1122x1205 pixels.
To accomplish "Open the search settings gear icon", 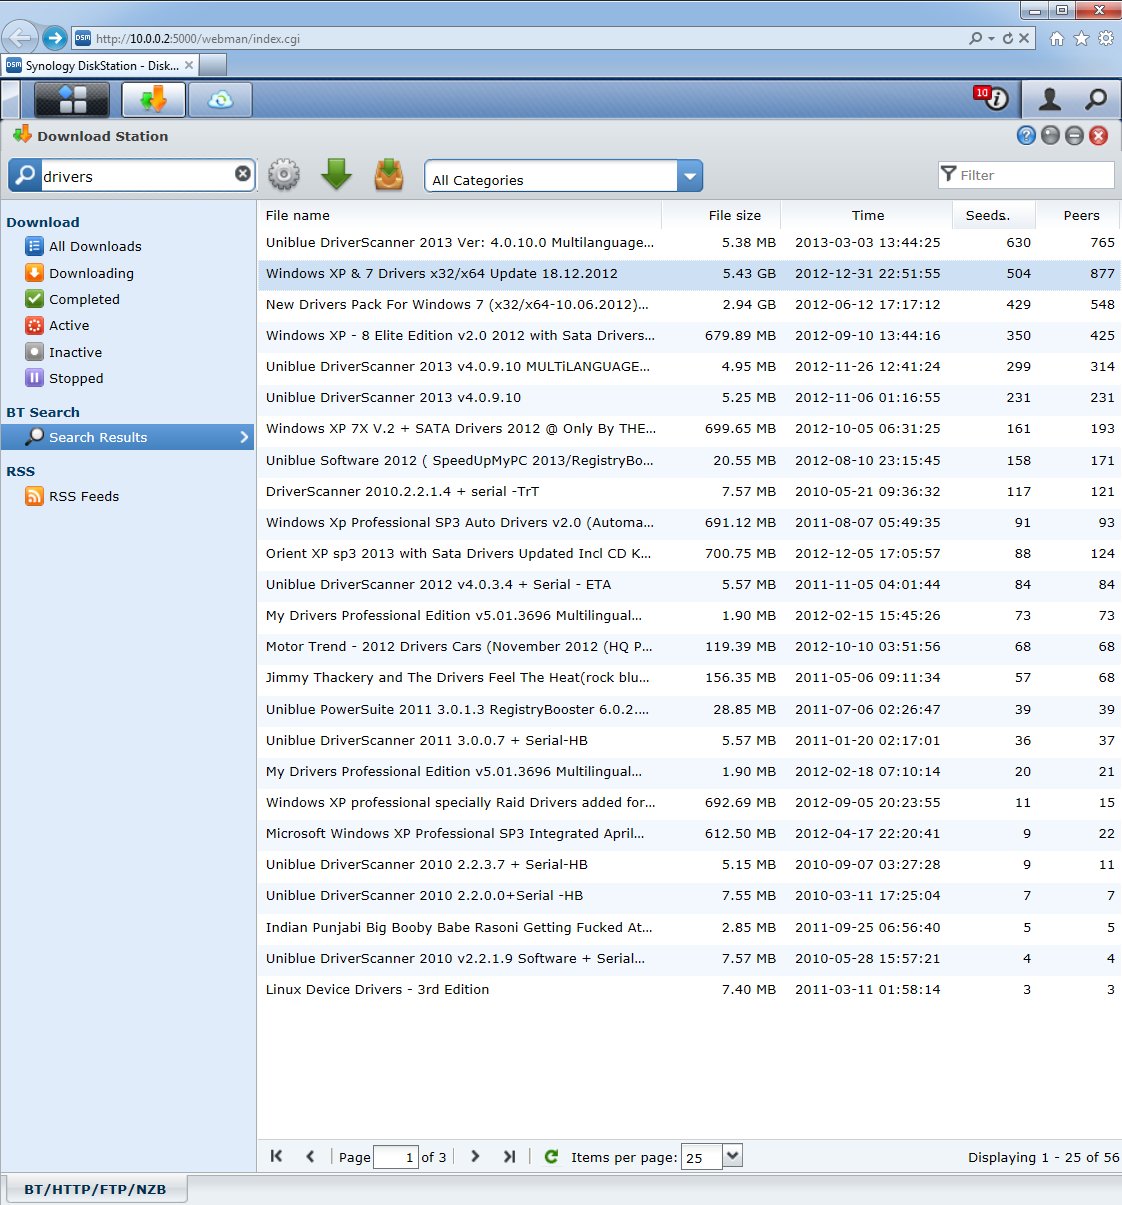I will click(284, 175).
